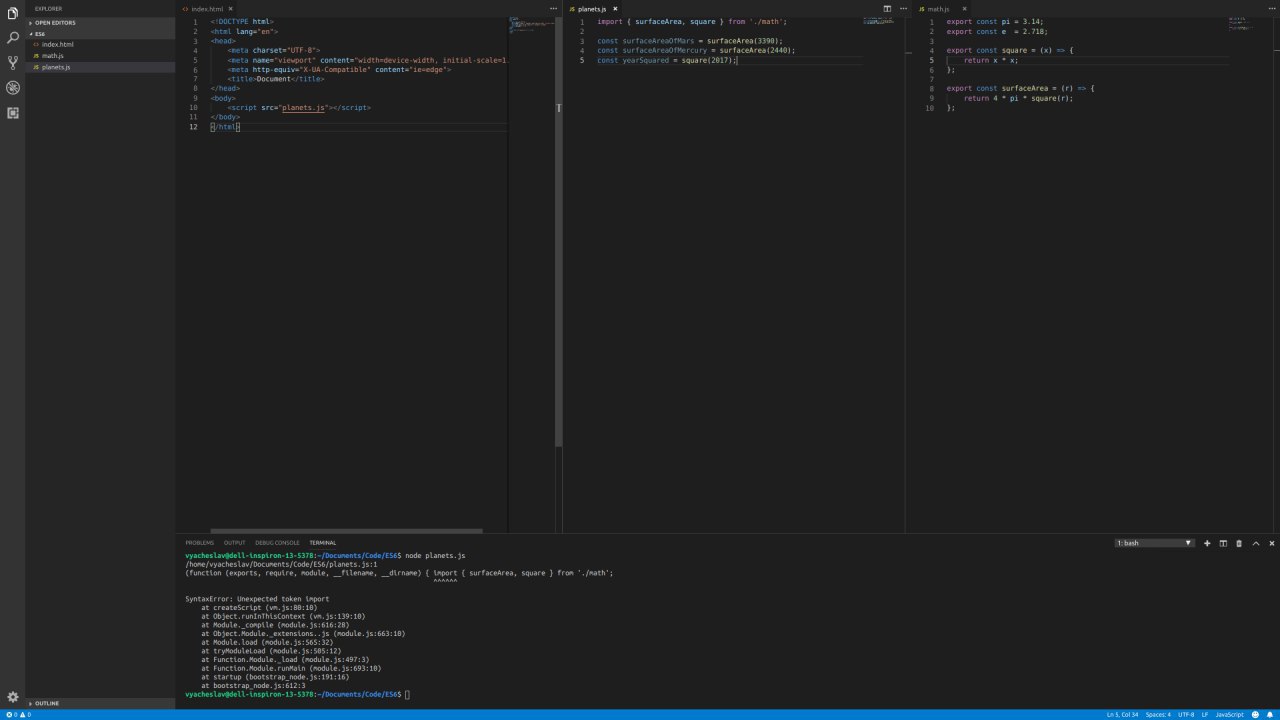Image resolution: width=1280 pixels, height=720 pixels.
Task: Switch to the Output panel tab
Action: [234, 543]
